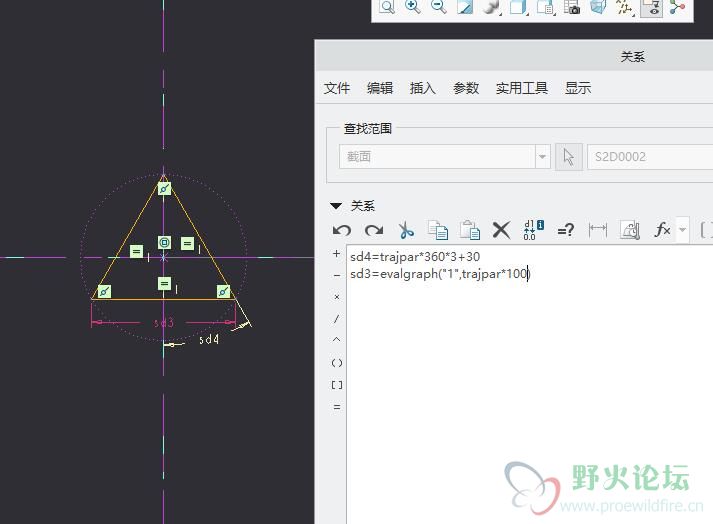Open the dropdown arrow beside fx
The image size is (713, 524).
click(x=682, y=230)
